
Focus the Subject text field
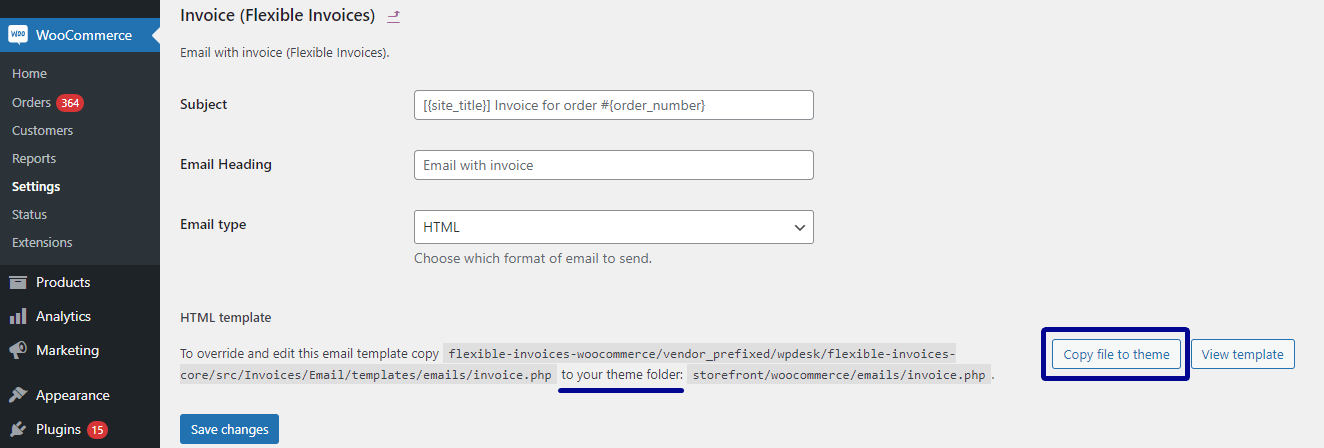pos(613,105)
